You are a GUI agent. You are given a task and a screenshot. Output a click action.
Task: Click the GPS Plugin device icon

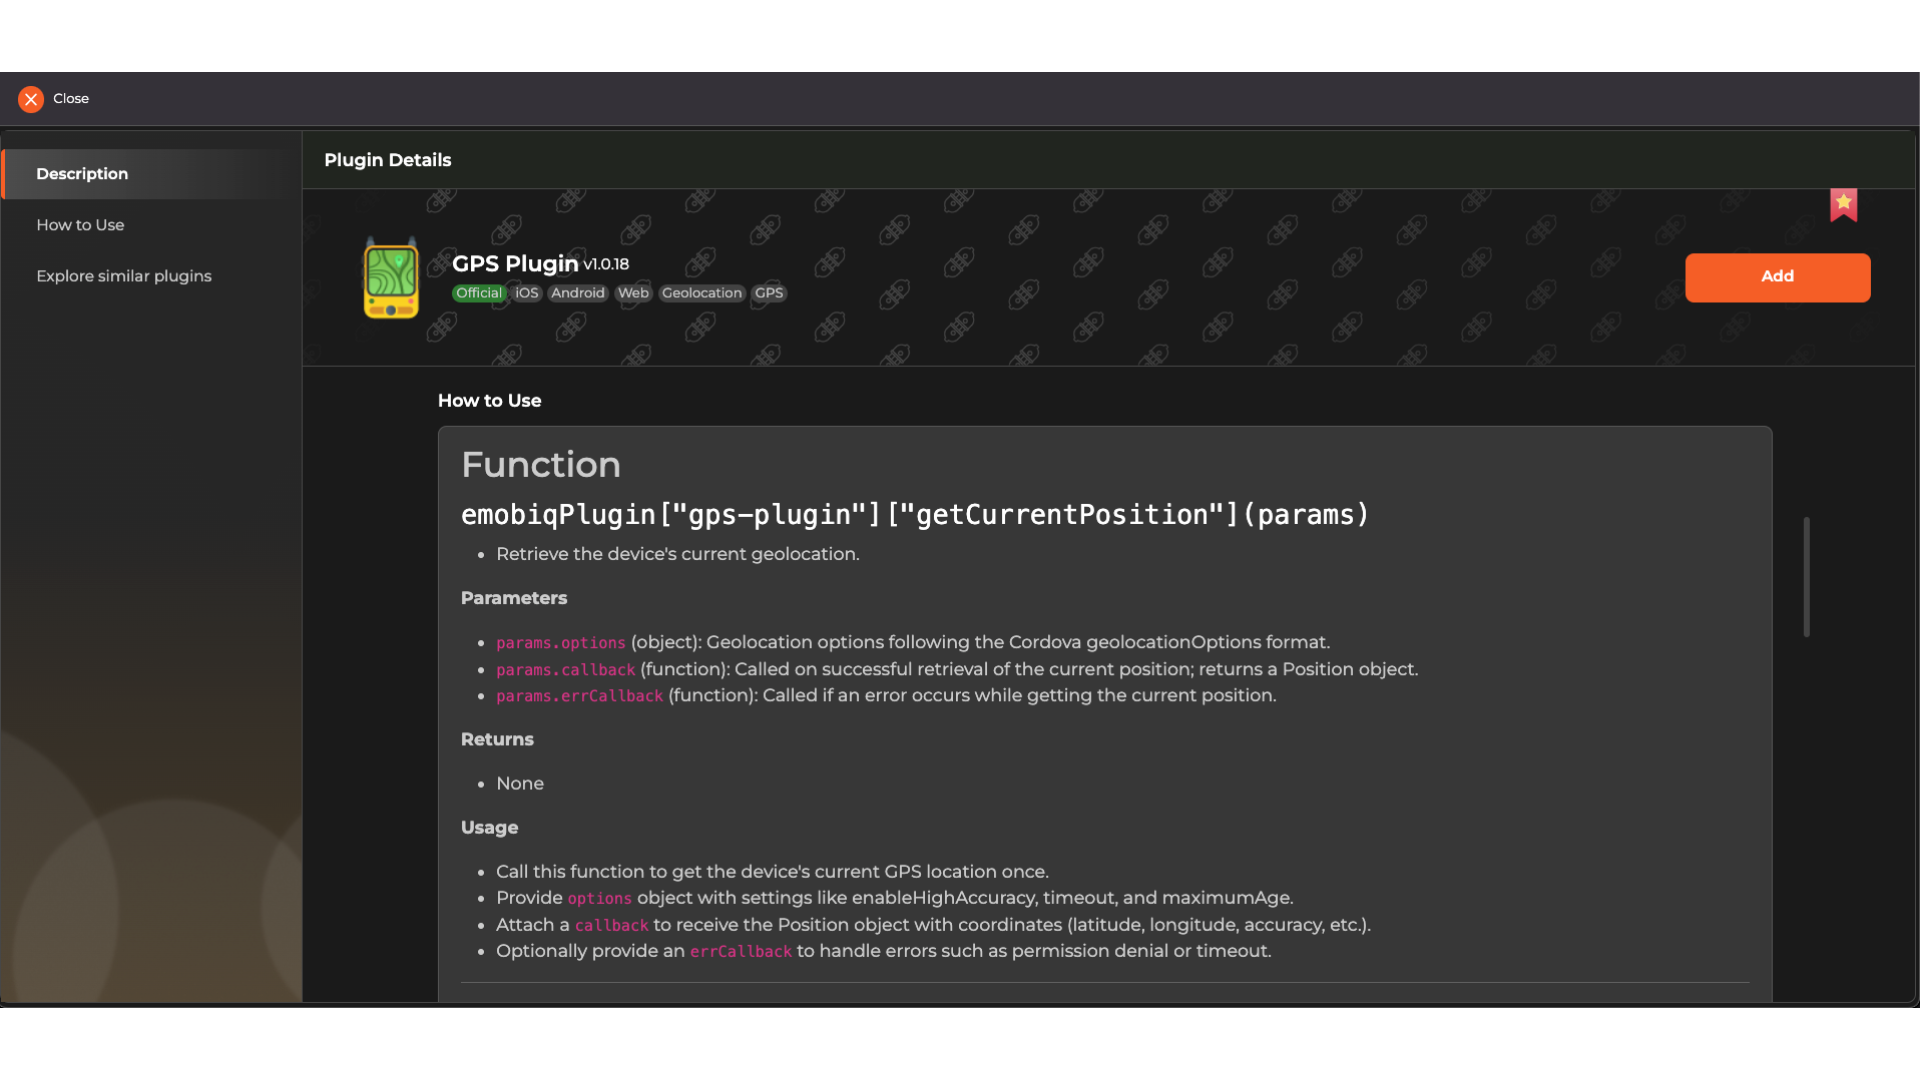point(391,280)
